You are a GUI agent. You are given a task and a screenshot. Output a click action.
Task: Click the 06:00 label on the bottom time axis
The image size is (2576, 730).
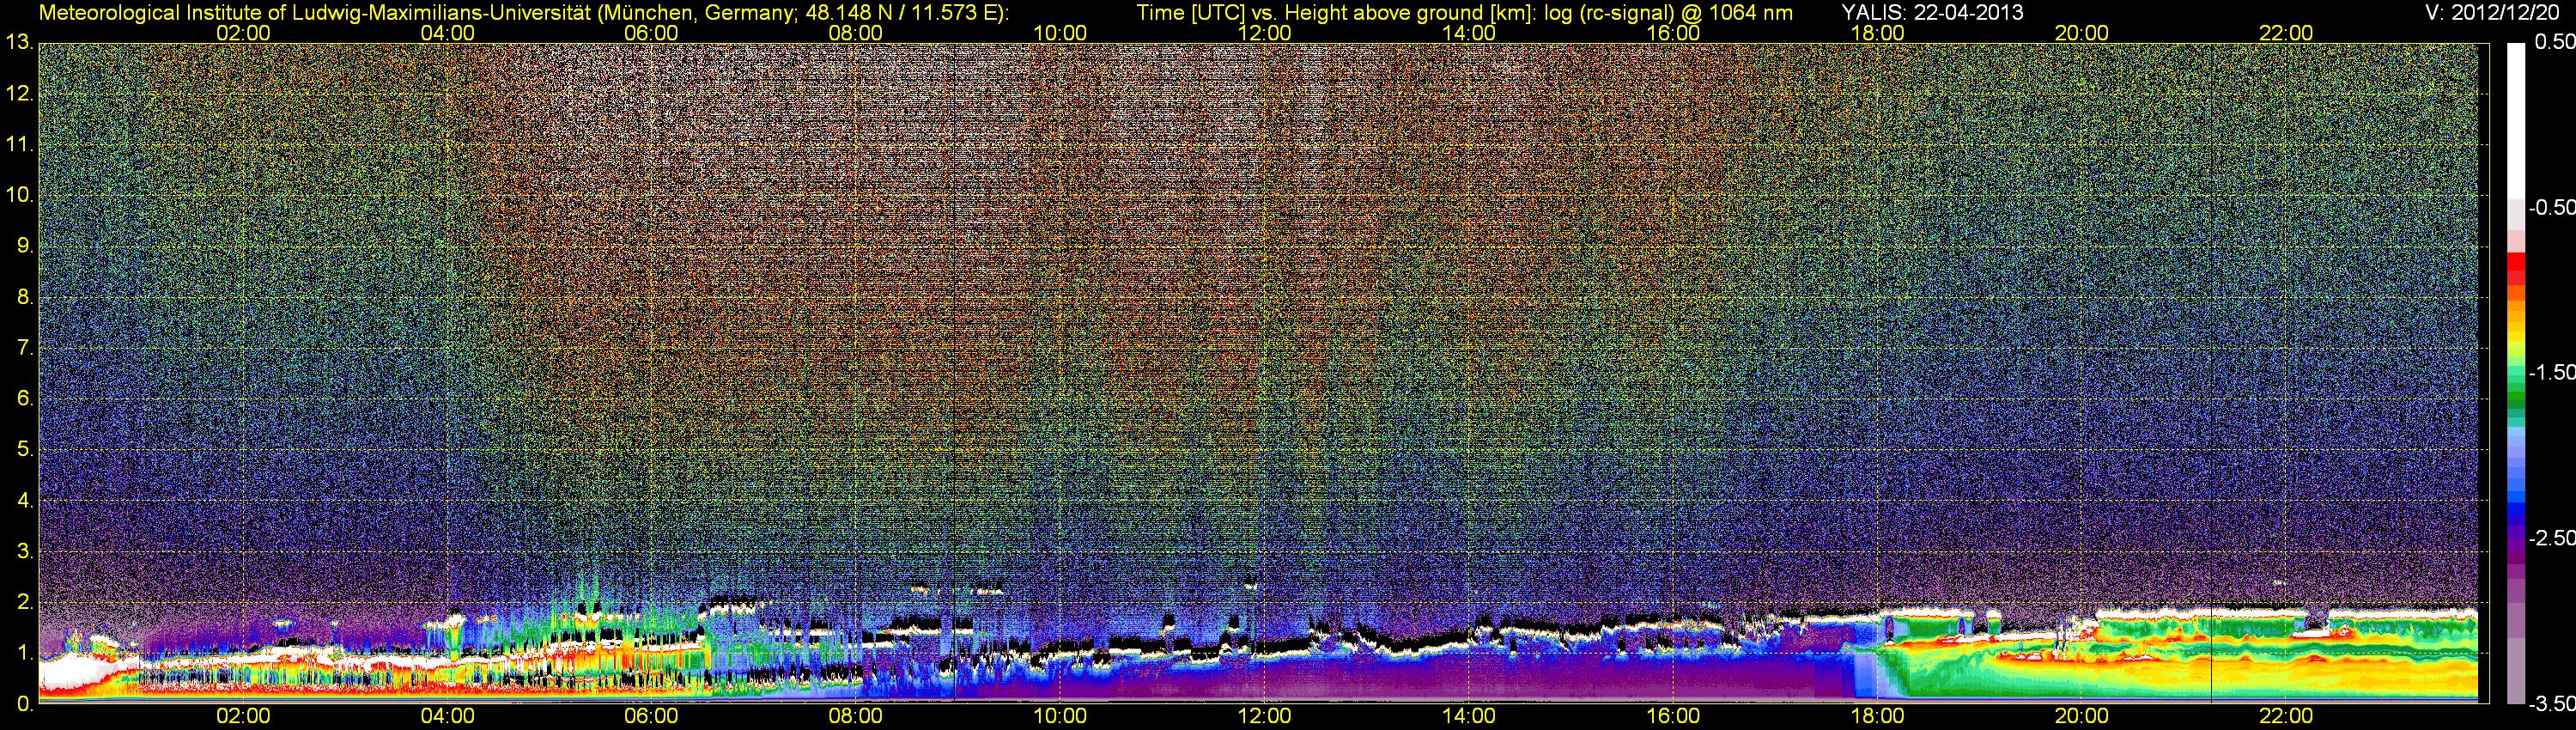click(651, 716)
